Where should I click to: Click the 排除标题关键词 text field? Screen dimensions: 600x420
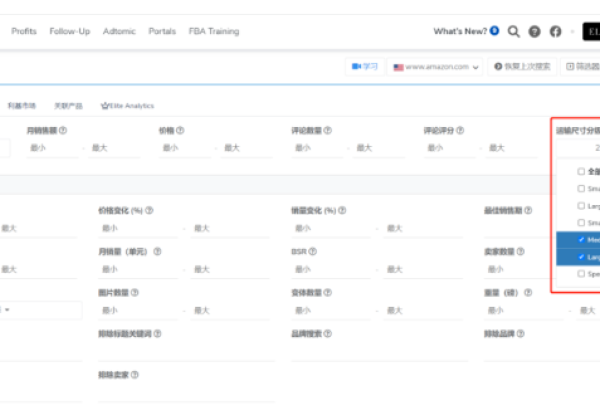186,353
